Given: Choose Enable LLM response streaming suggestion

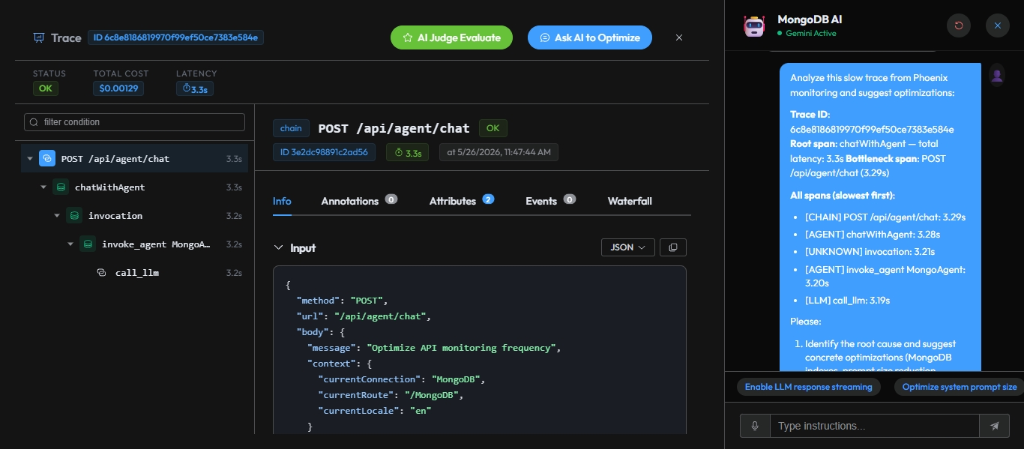Looking at the screenshot, I should 809,387.
